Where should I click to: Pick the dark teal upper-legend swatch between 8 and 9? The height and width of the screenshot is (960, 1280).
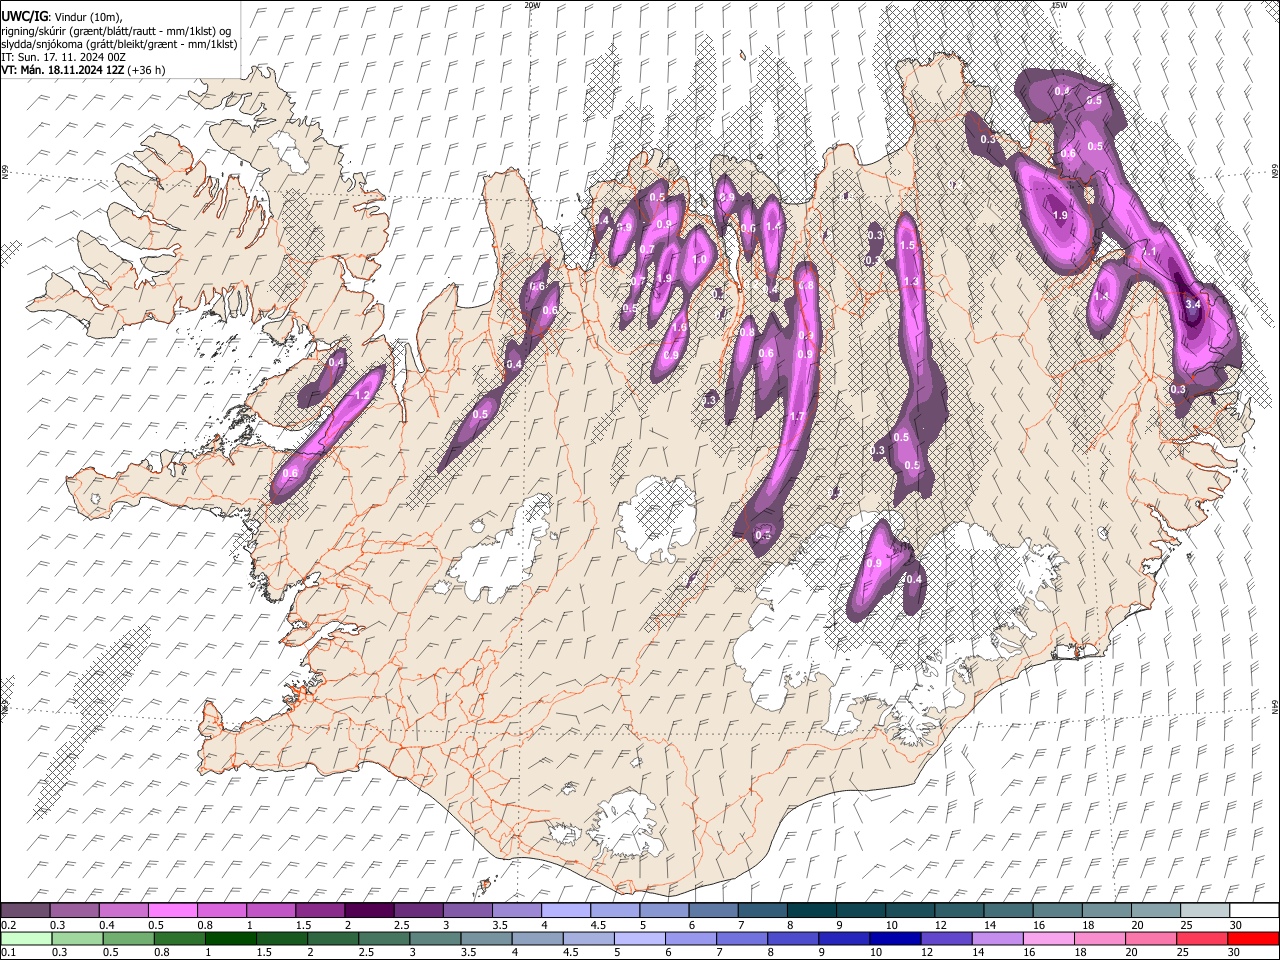click(x=811, y=911)
